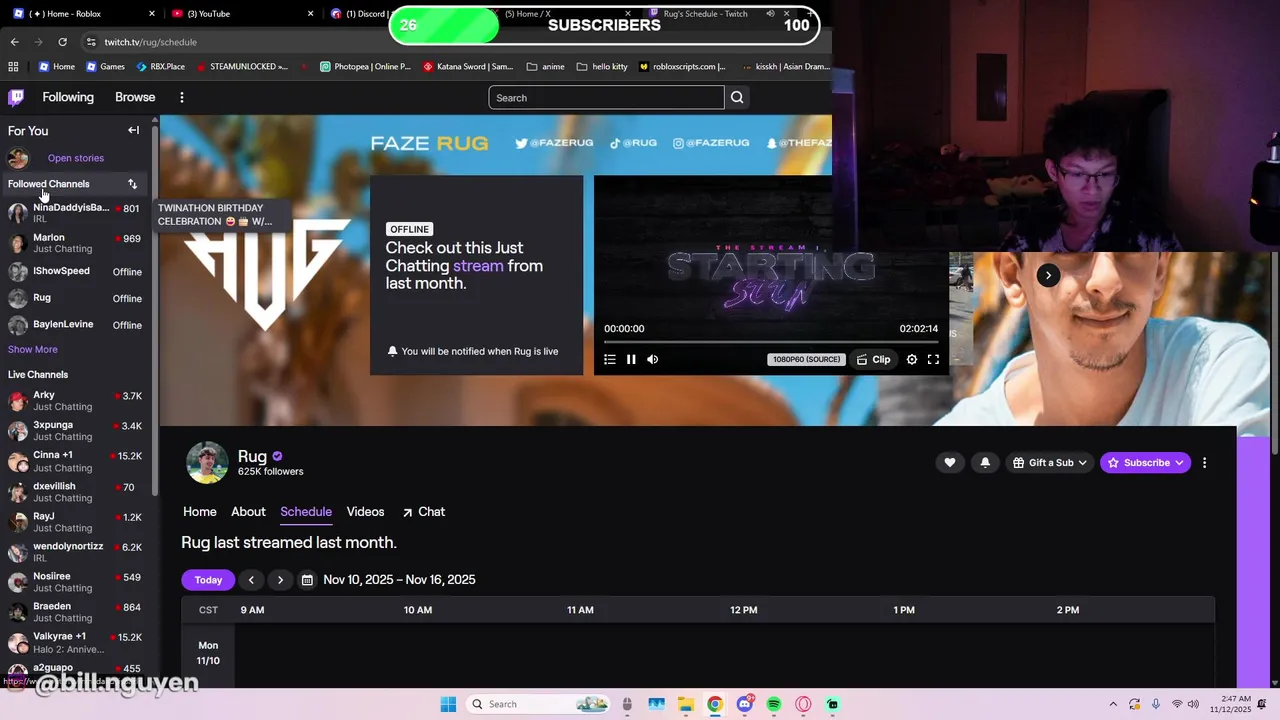The width and height of the screenshot is (1280, 720).
Task: Open IShowSpeed channel in the sidebar
Action: pos(75,271)
